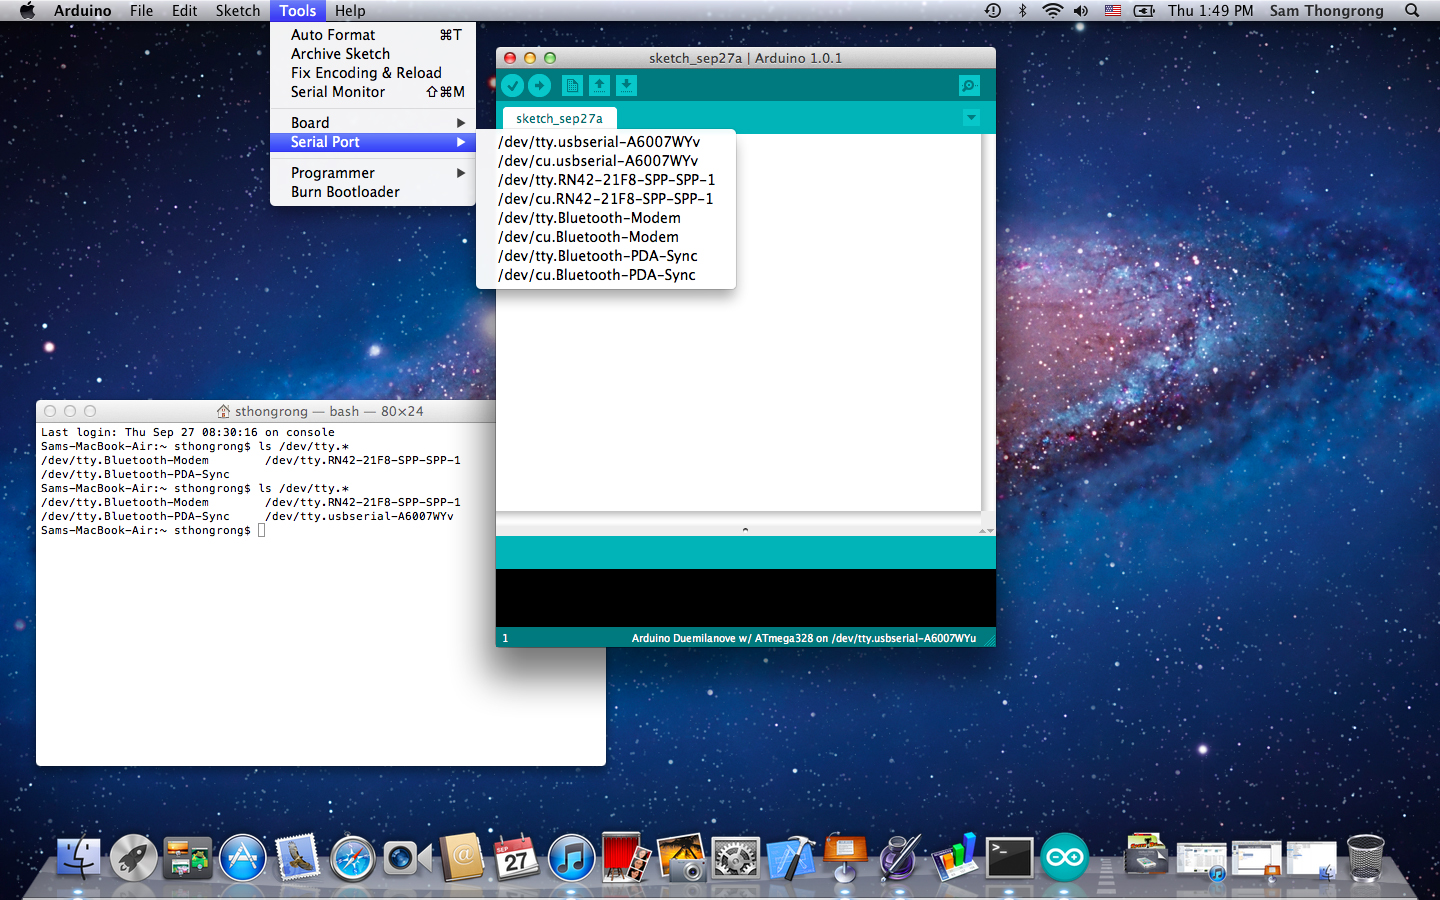The width and height of the screenshot is (1440, 900).
Task: Click the Verify checkmark button in Arduino toolbar
Action: click(512, 86)
